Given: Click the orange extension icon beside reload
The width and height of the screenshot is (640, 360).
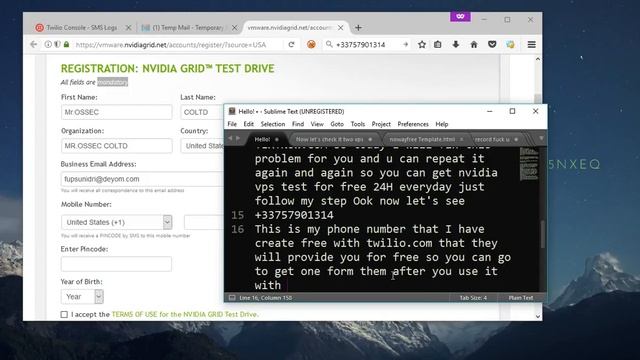Looking at the screenshot, I should [311, 44].
